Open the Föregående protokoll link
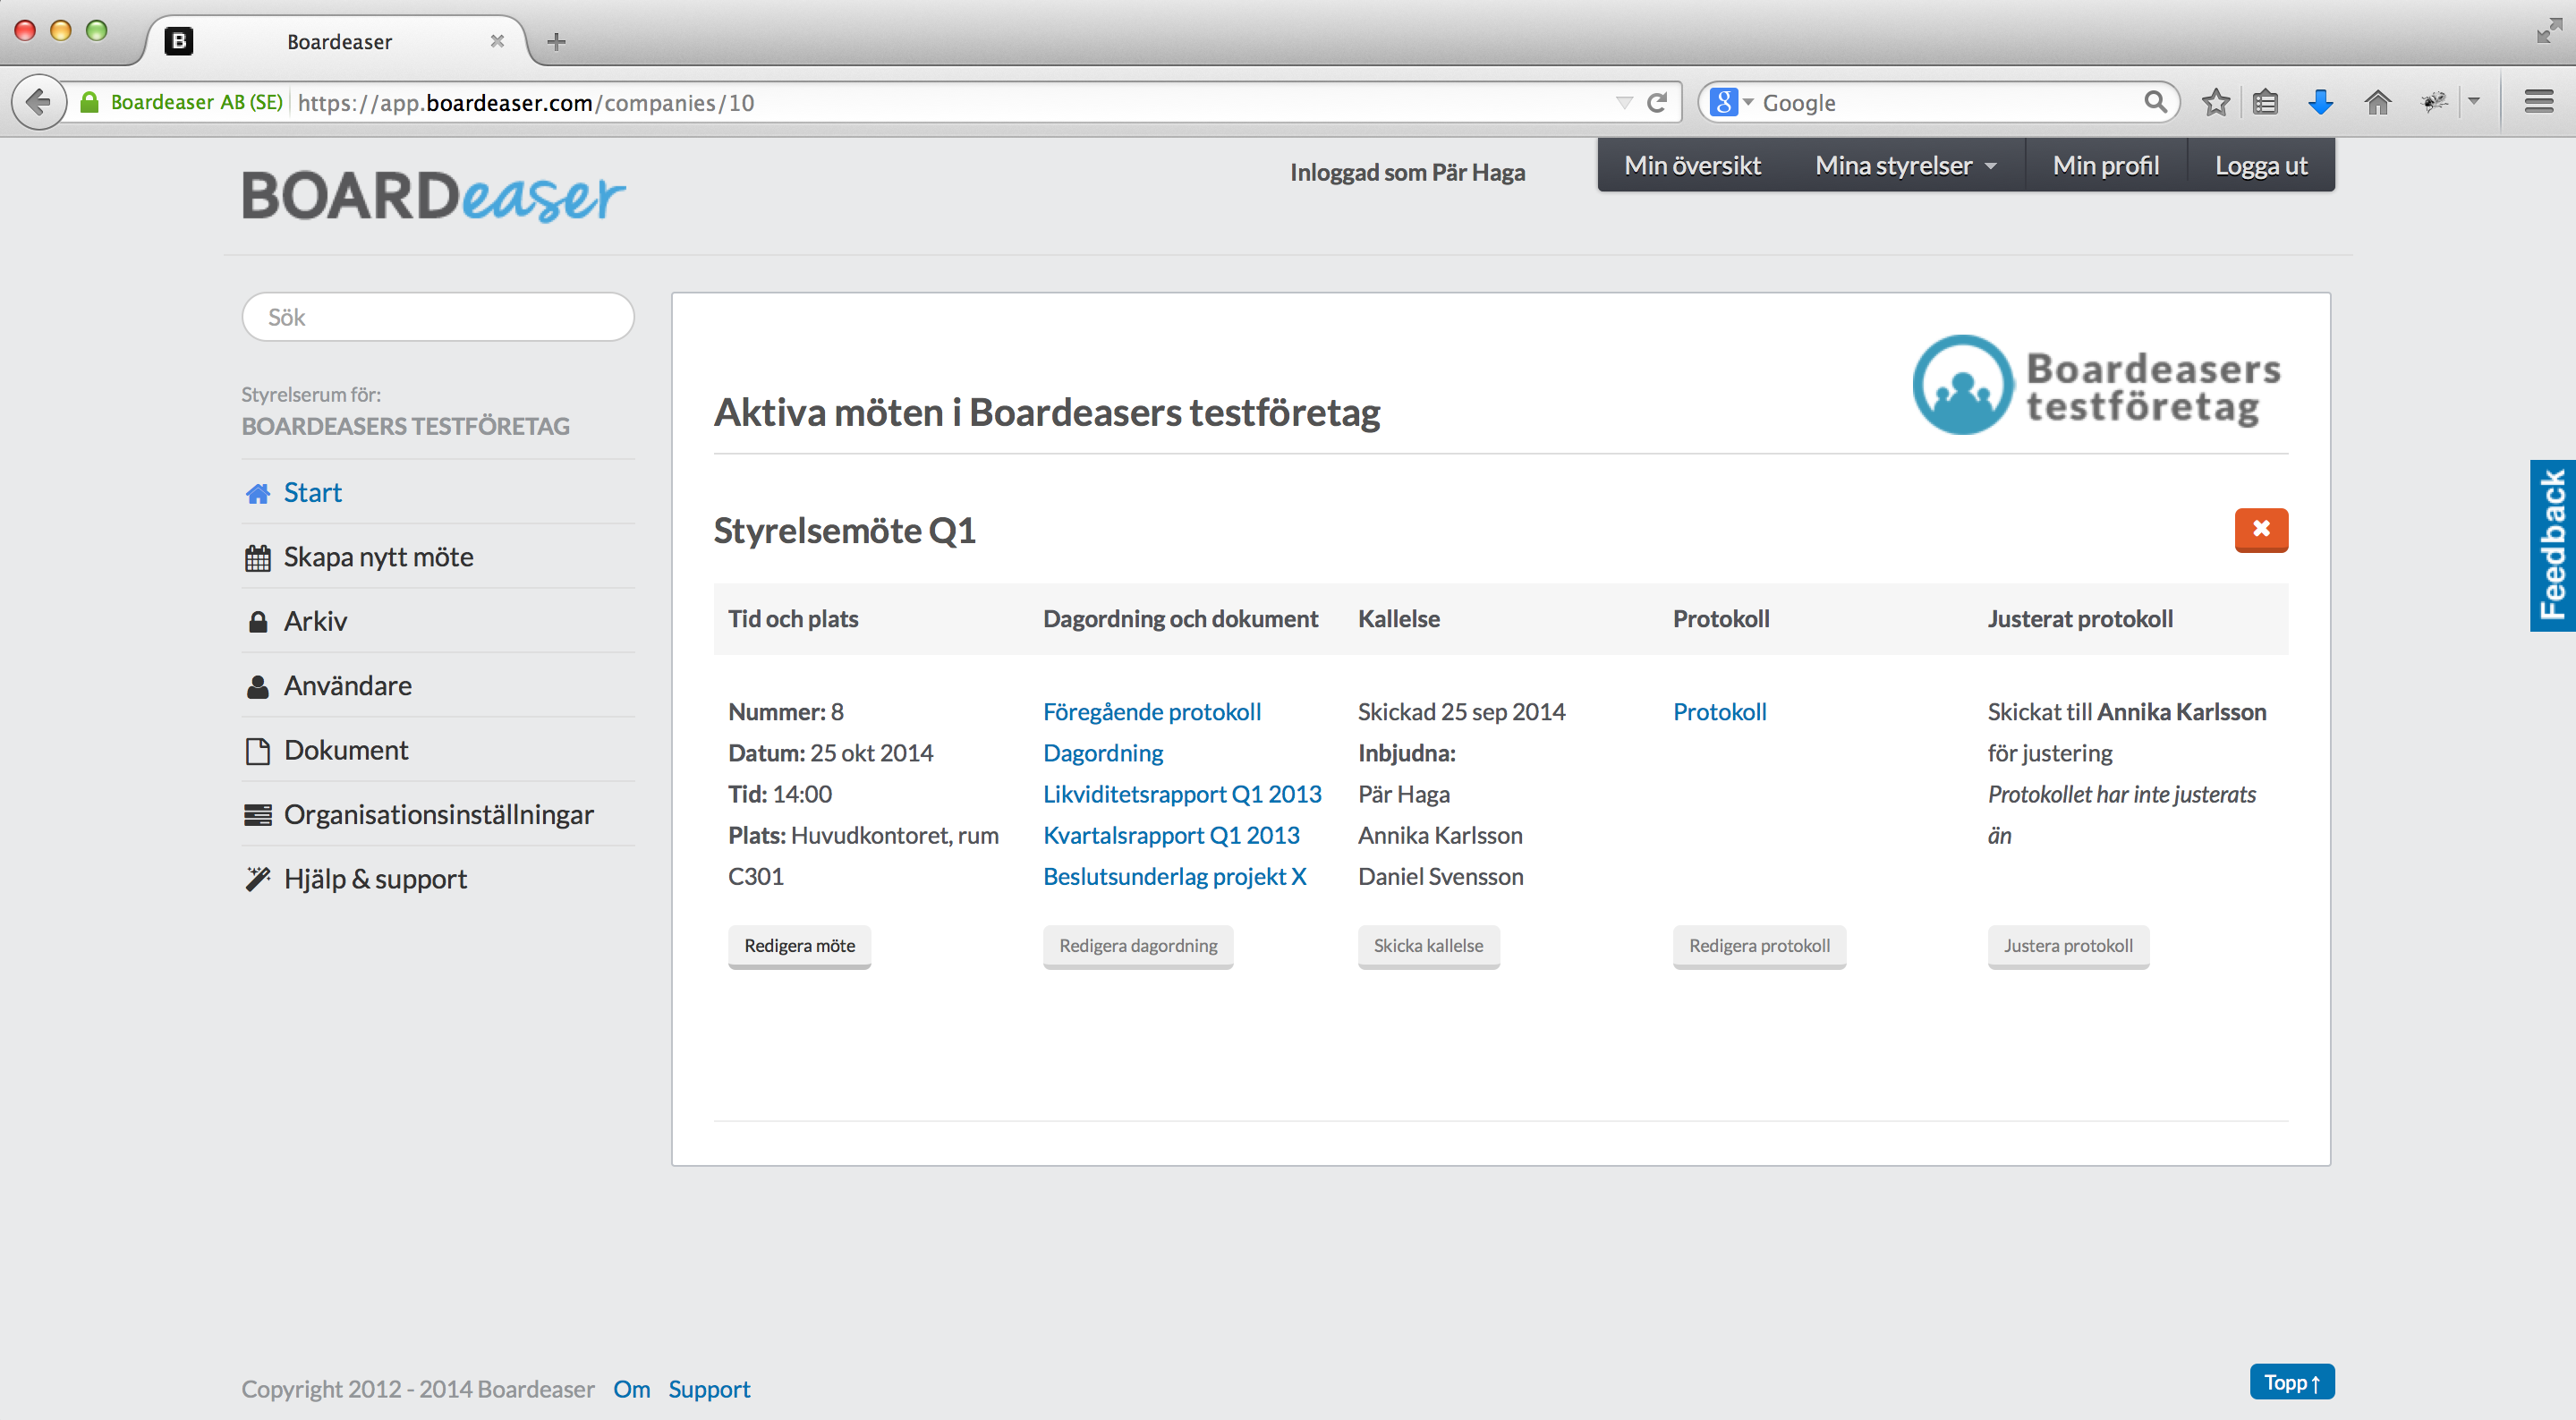 (1152, 712)
